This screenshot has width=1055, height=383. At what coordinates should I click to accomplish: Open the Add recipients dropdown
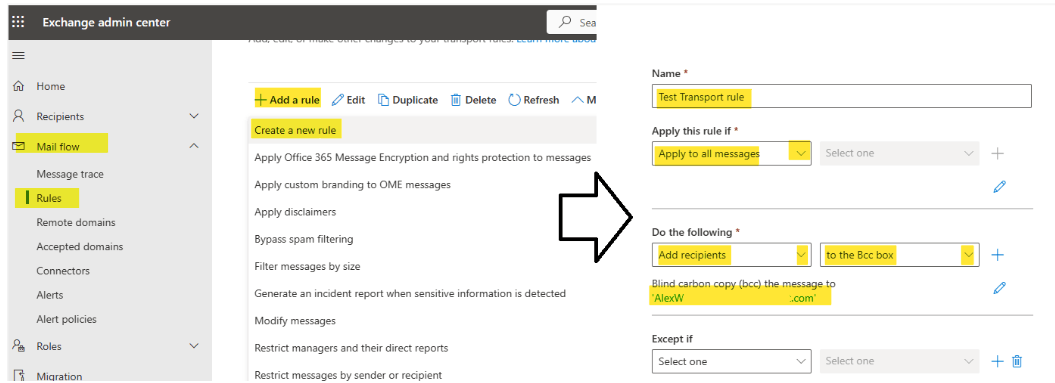pos(731,255)
